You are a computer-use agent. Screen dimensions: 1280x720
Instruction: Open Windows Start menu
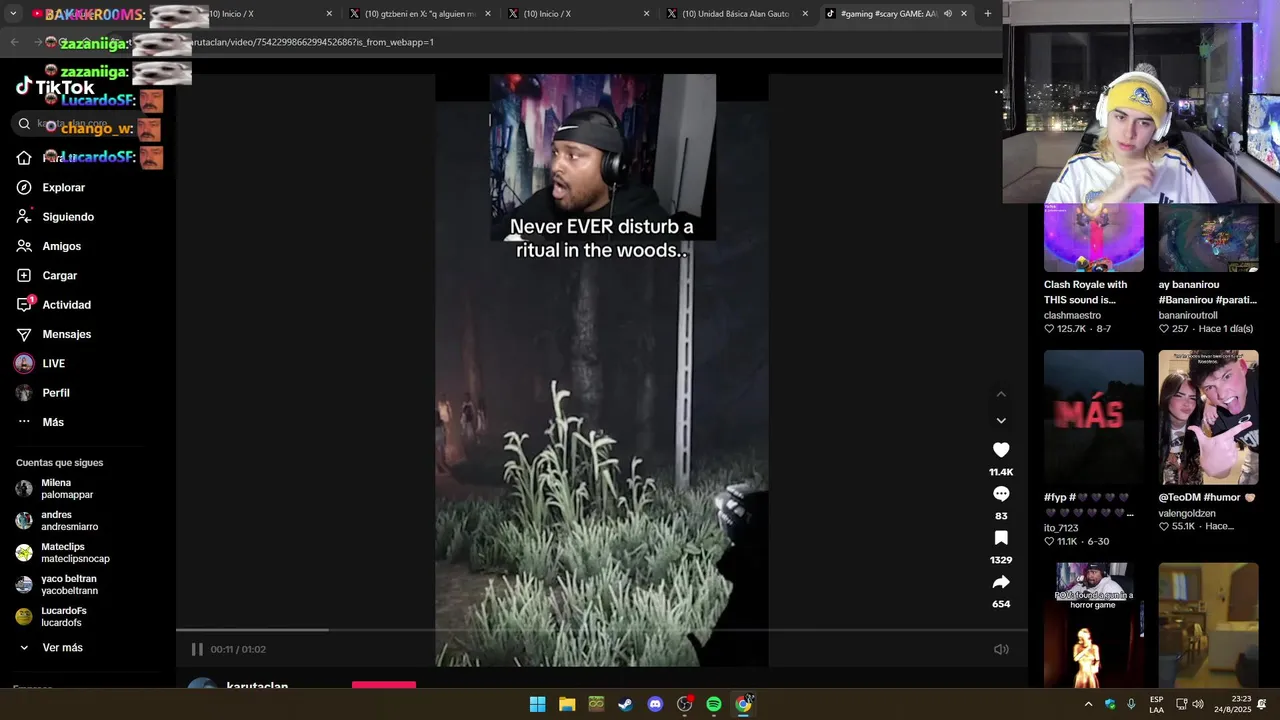(x=537, y=704)
